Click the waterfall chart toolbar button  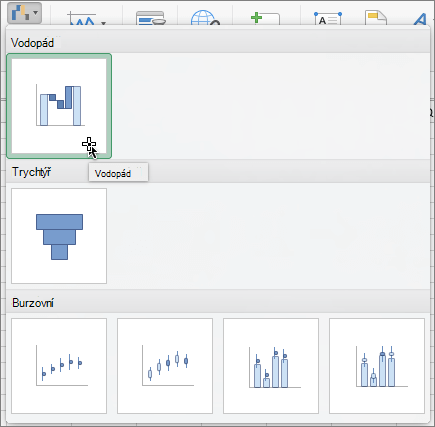point(21,13)
